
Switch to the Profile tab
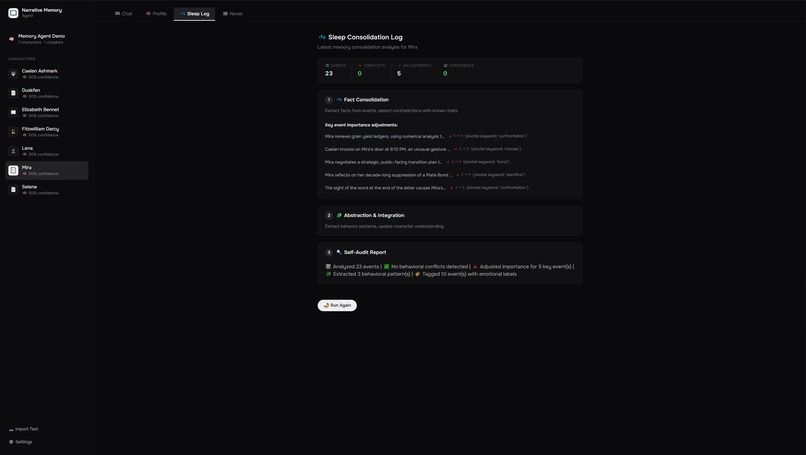click(x=156, y=13)
